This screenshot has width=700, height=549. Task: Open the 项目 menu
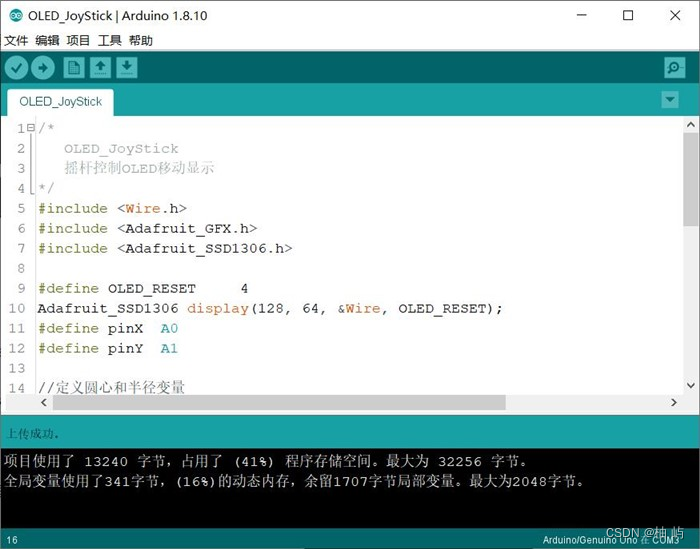[78, 41]
